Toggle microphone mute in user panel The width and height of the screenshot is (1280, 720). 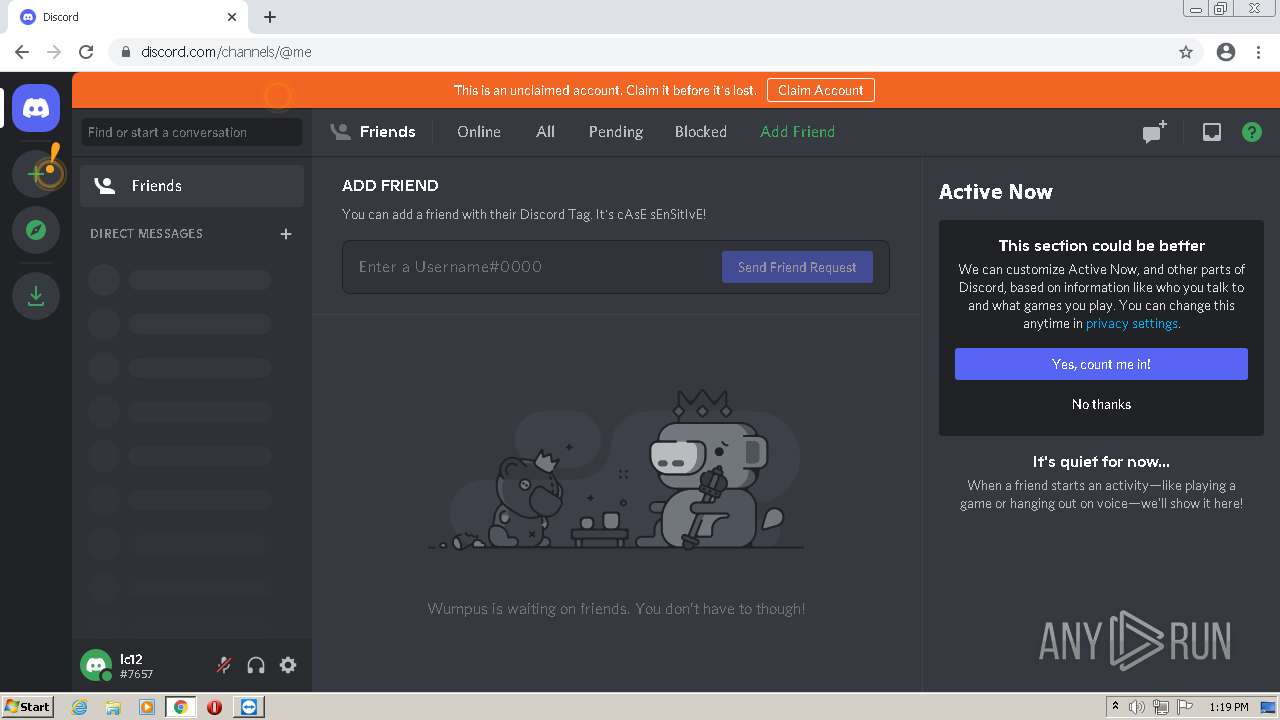tap(224, 665)
